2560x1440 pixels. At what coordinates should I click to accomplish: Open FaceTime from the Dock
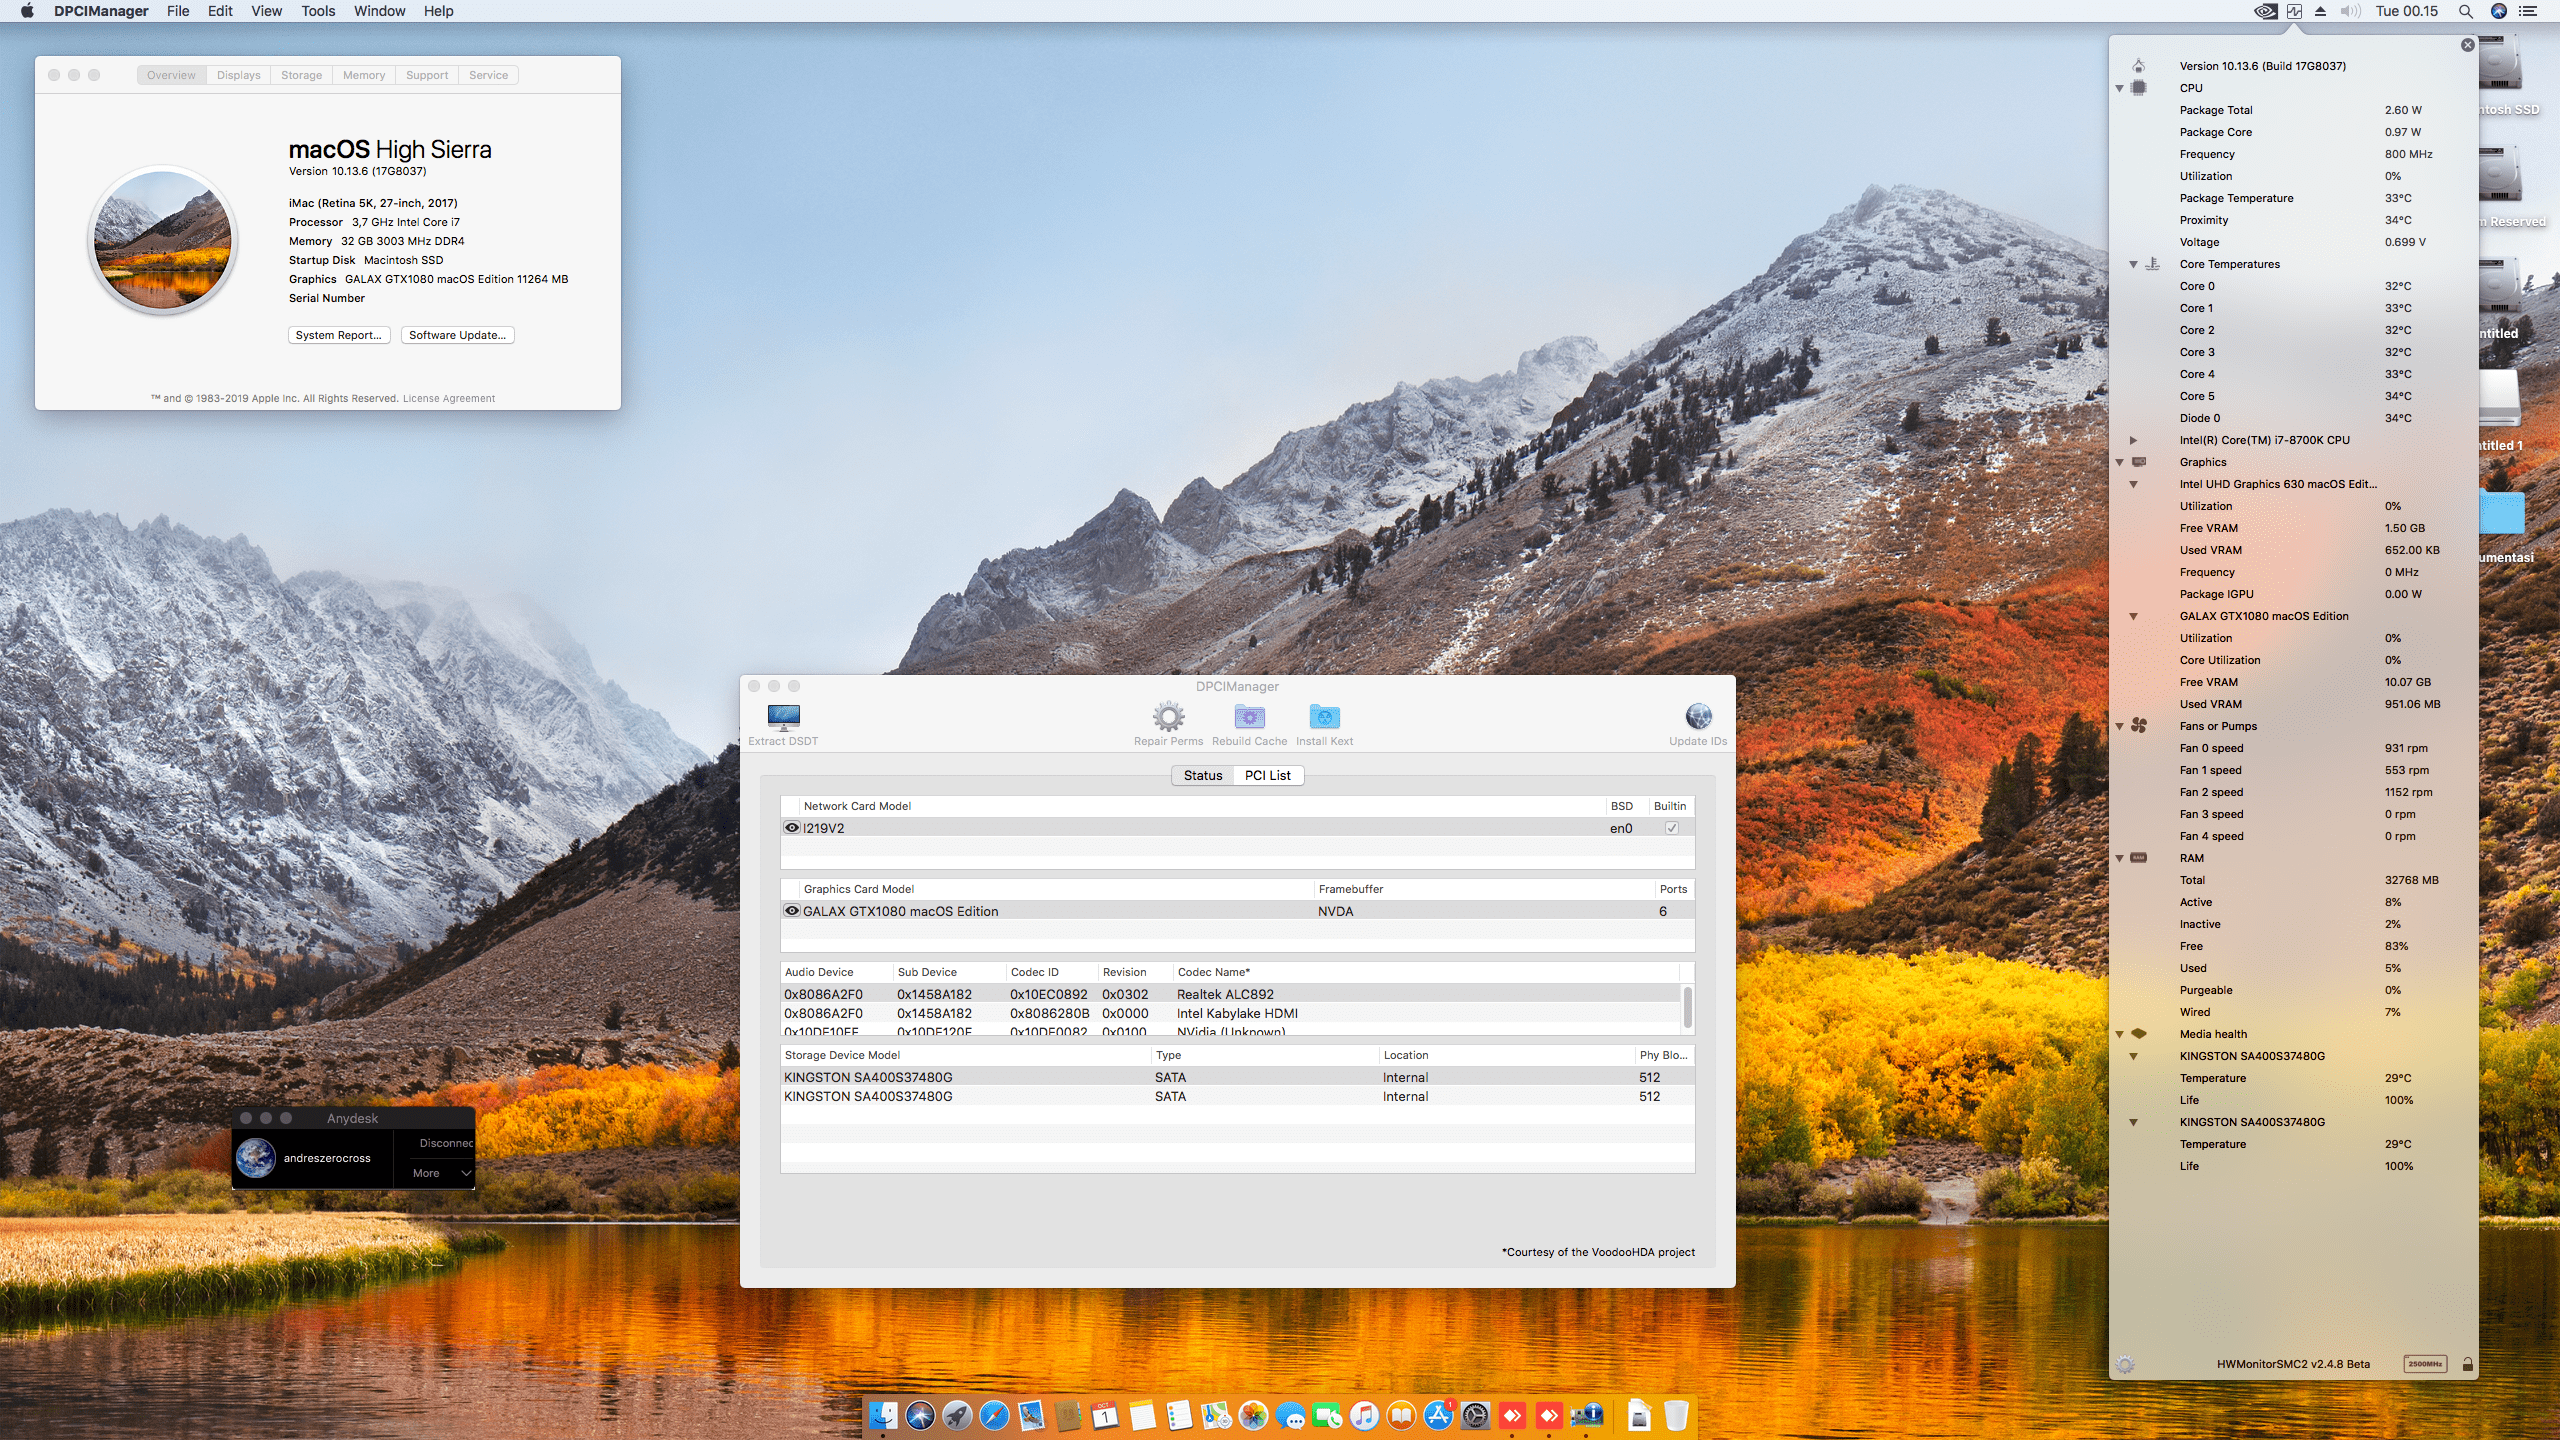pos(1327,1415)
